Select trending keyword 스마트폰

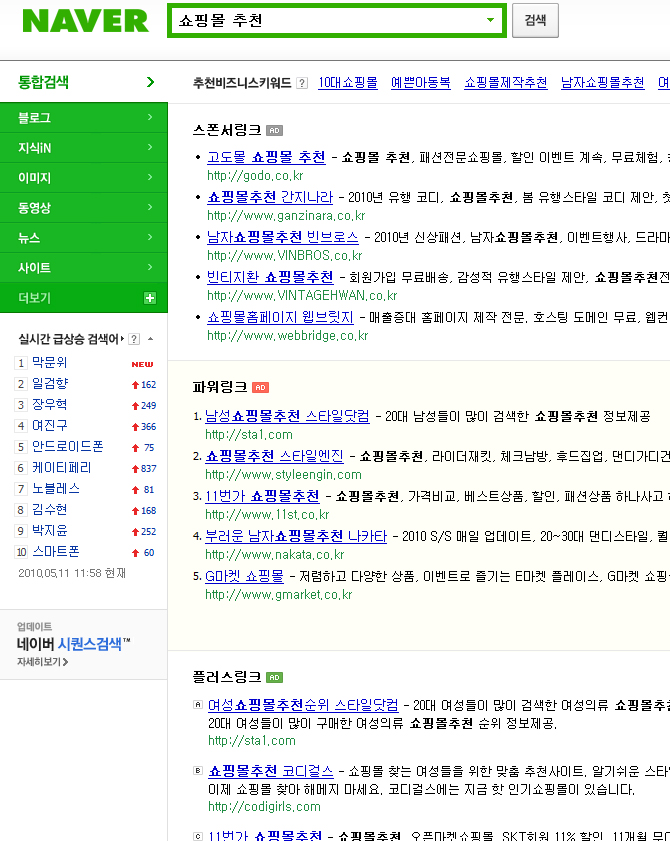pos(56,552)
